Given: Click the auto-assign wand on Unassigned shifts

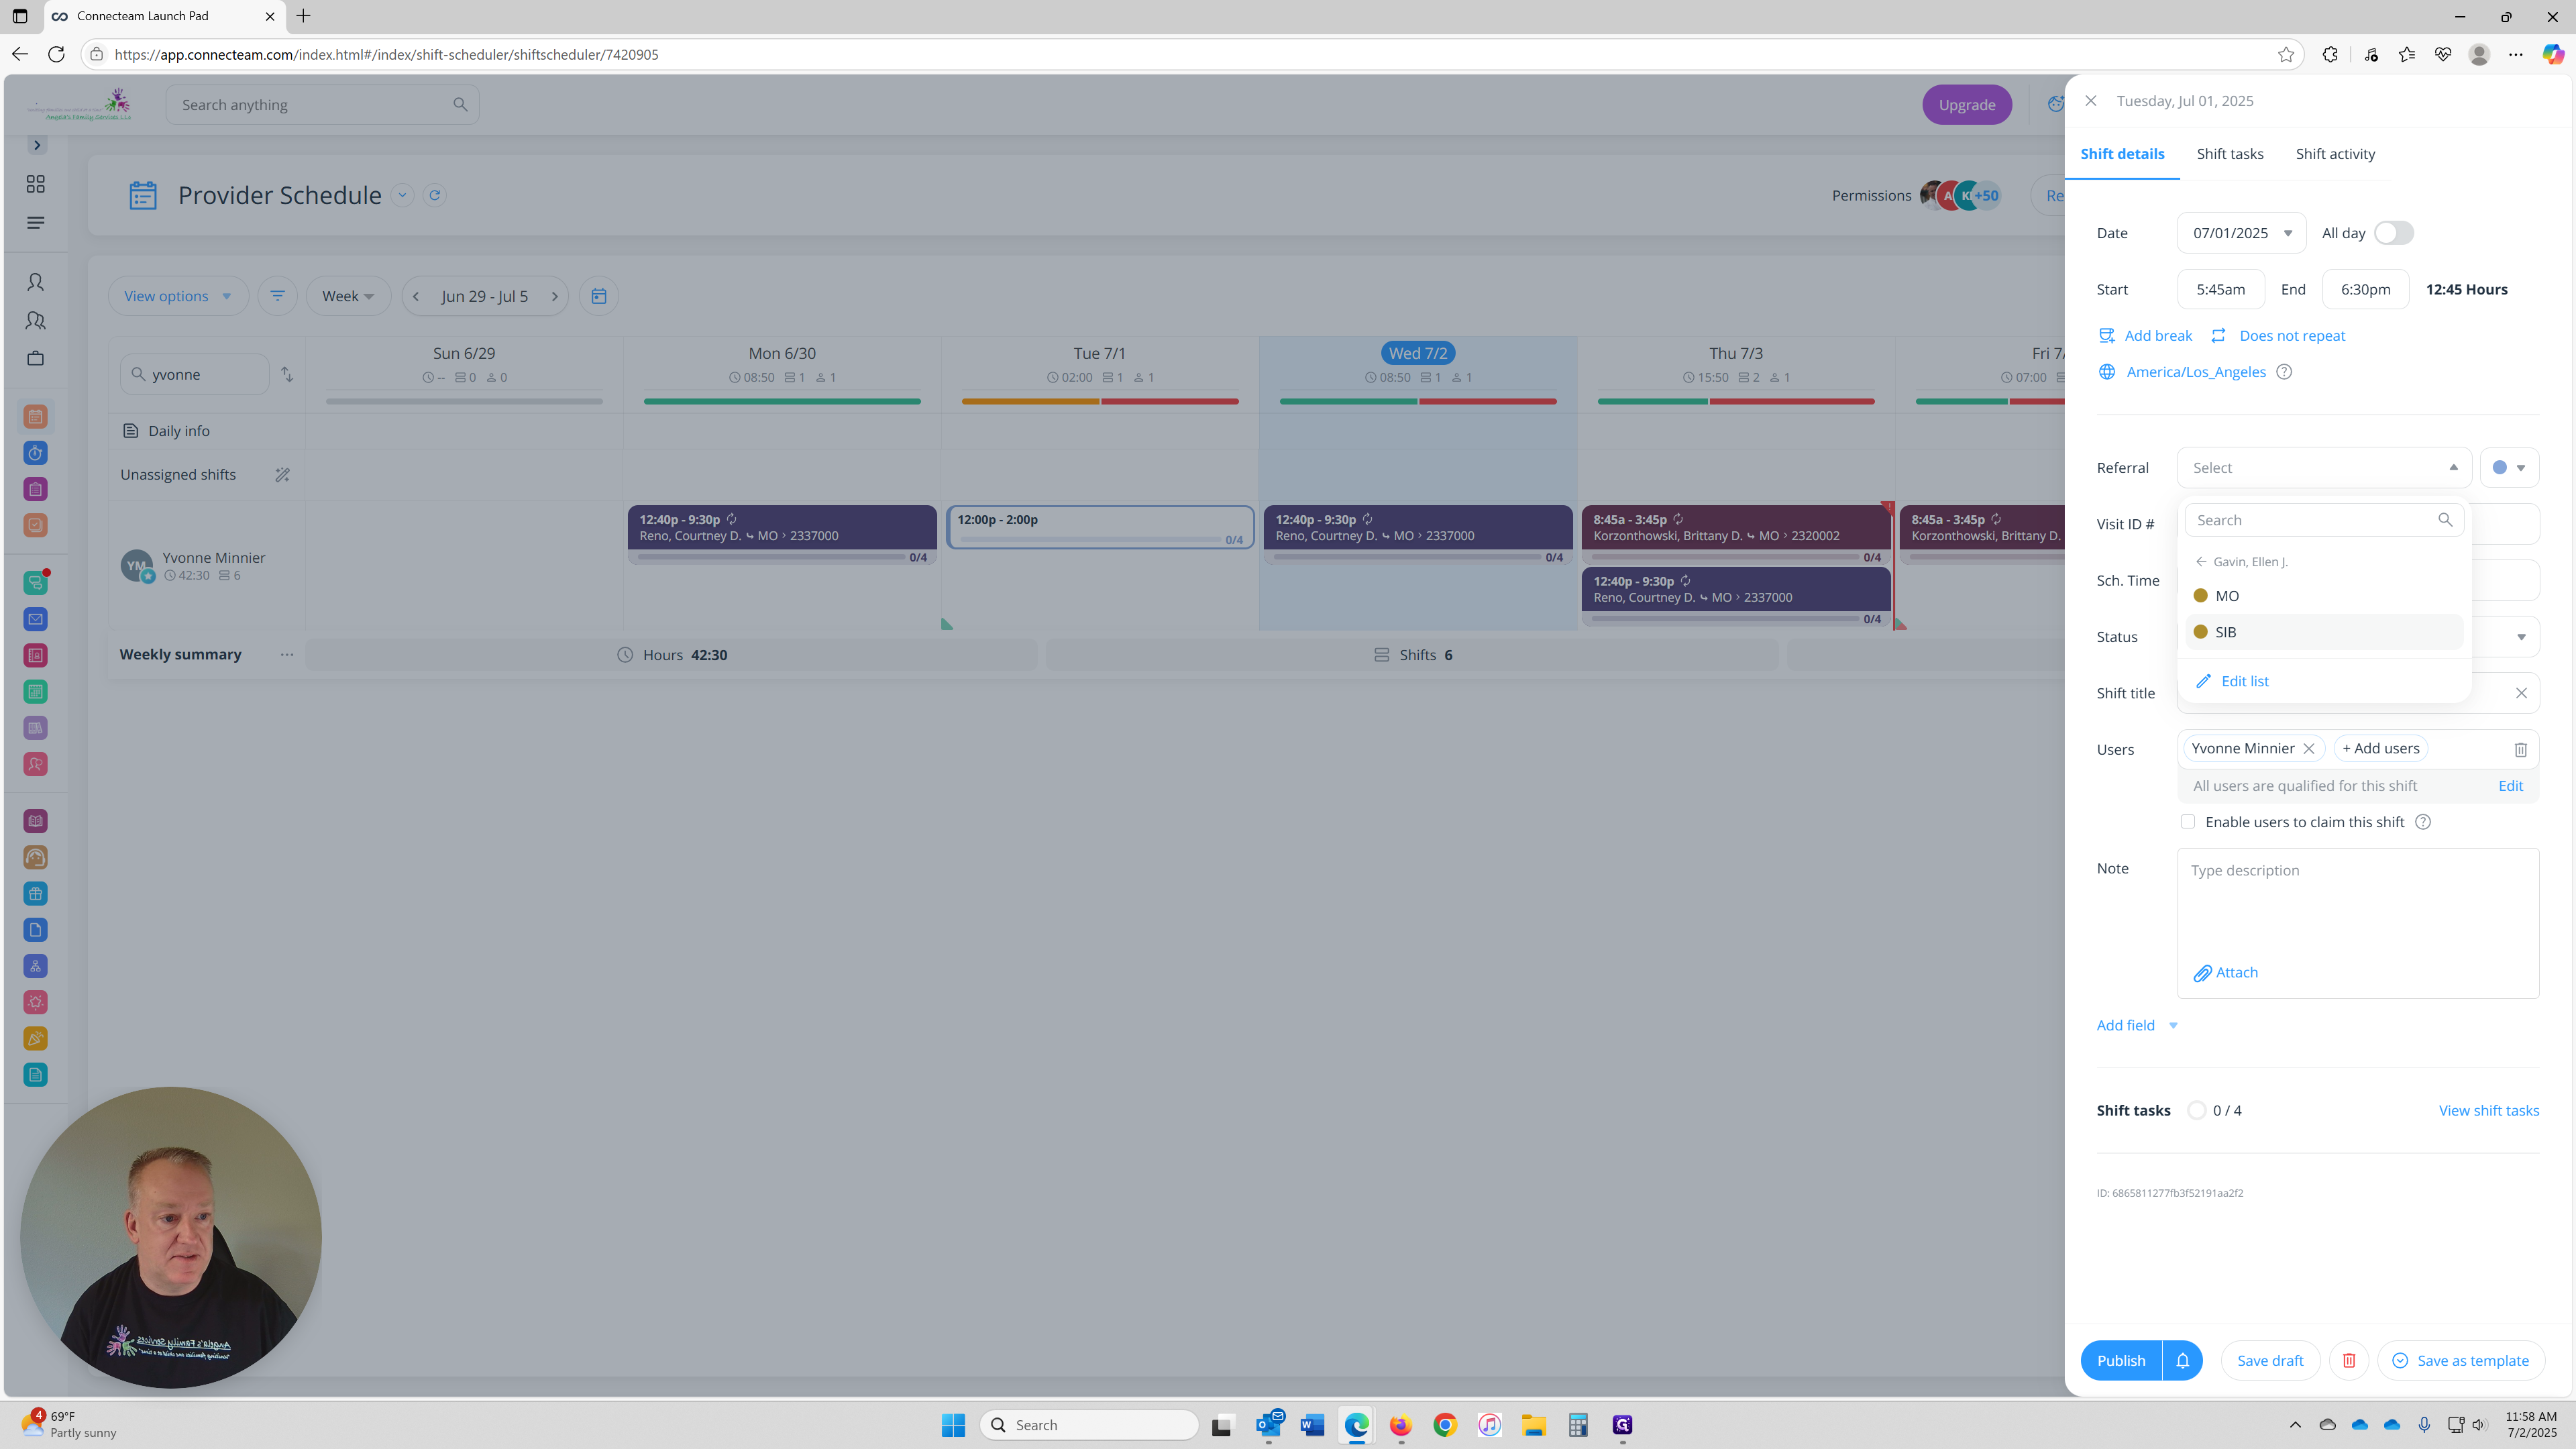Looking at the screenshot, I should pos(282,475).
